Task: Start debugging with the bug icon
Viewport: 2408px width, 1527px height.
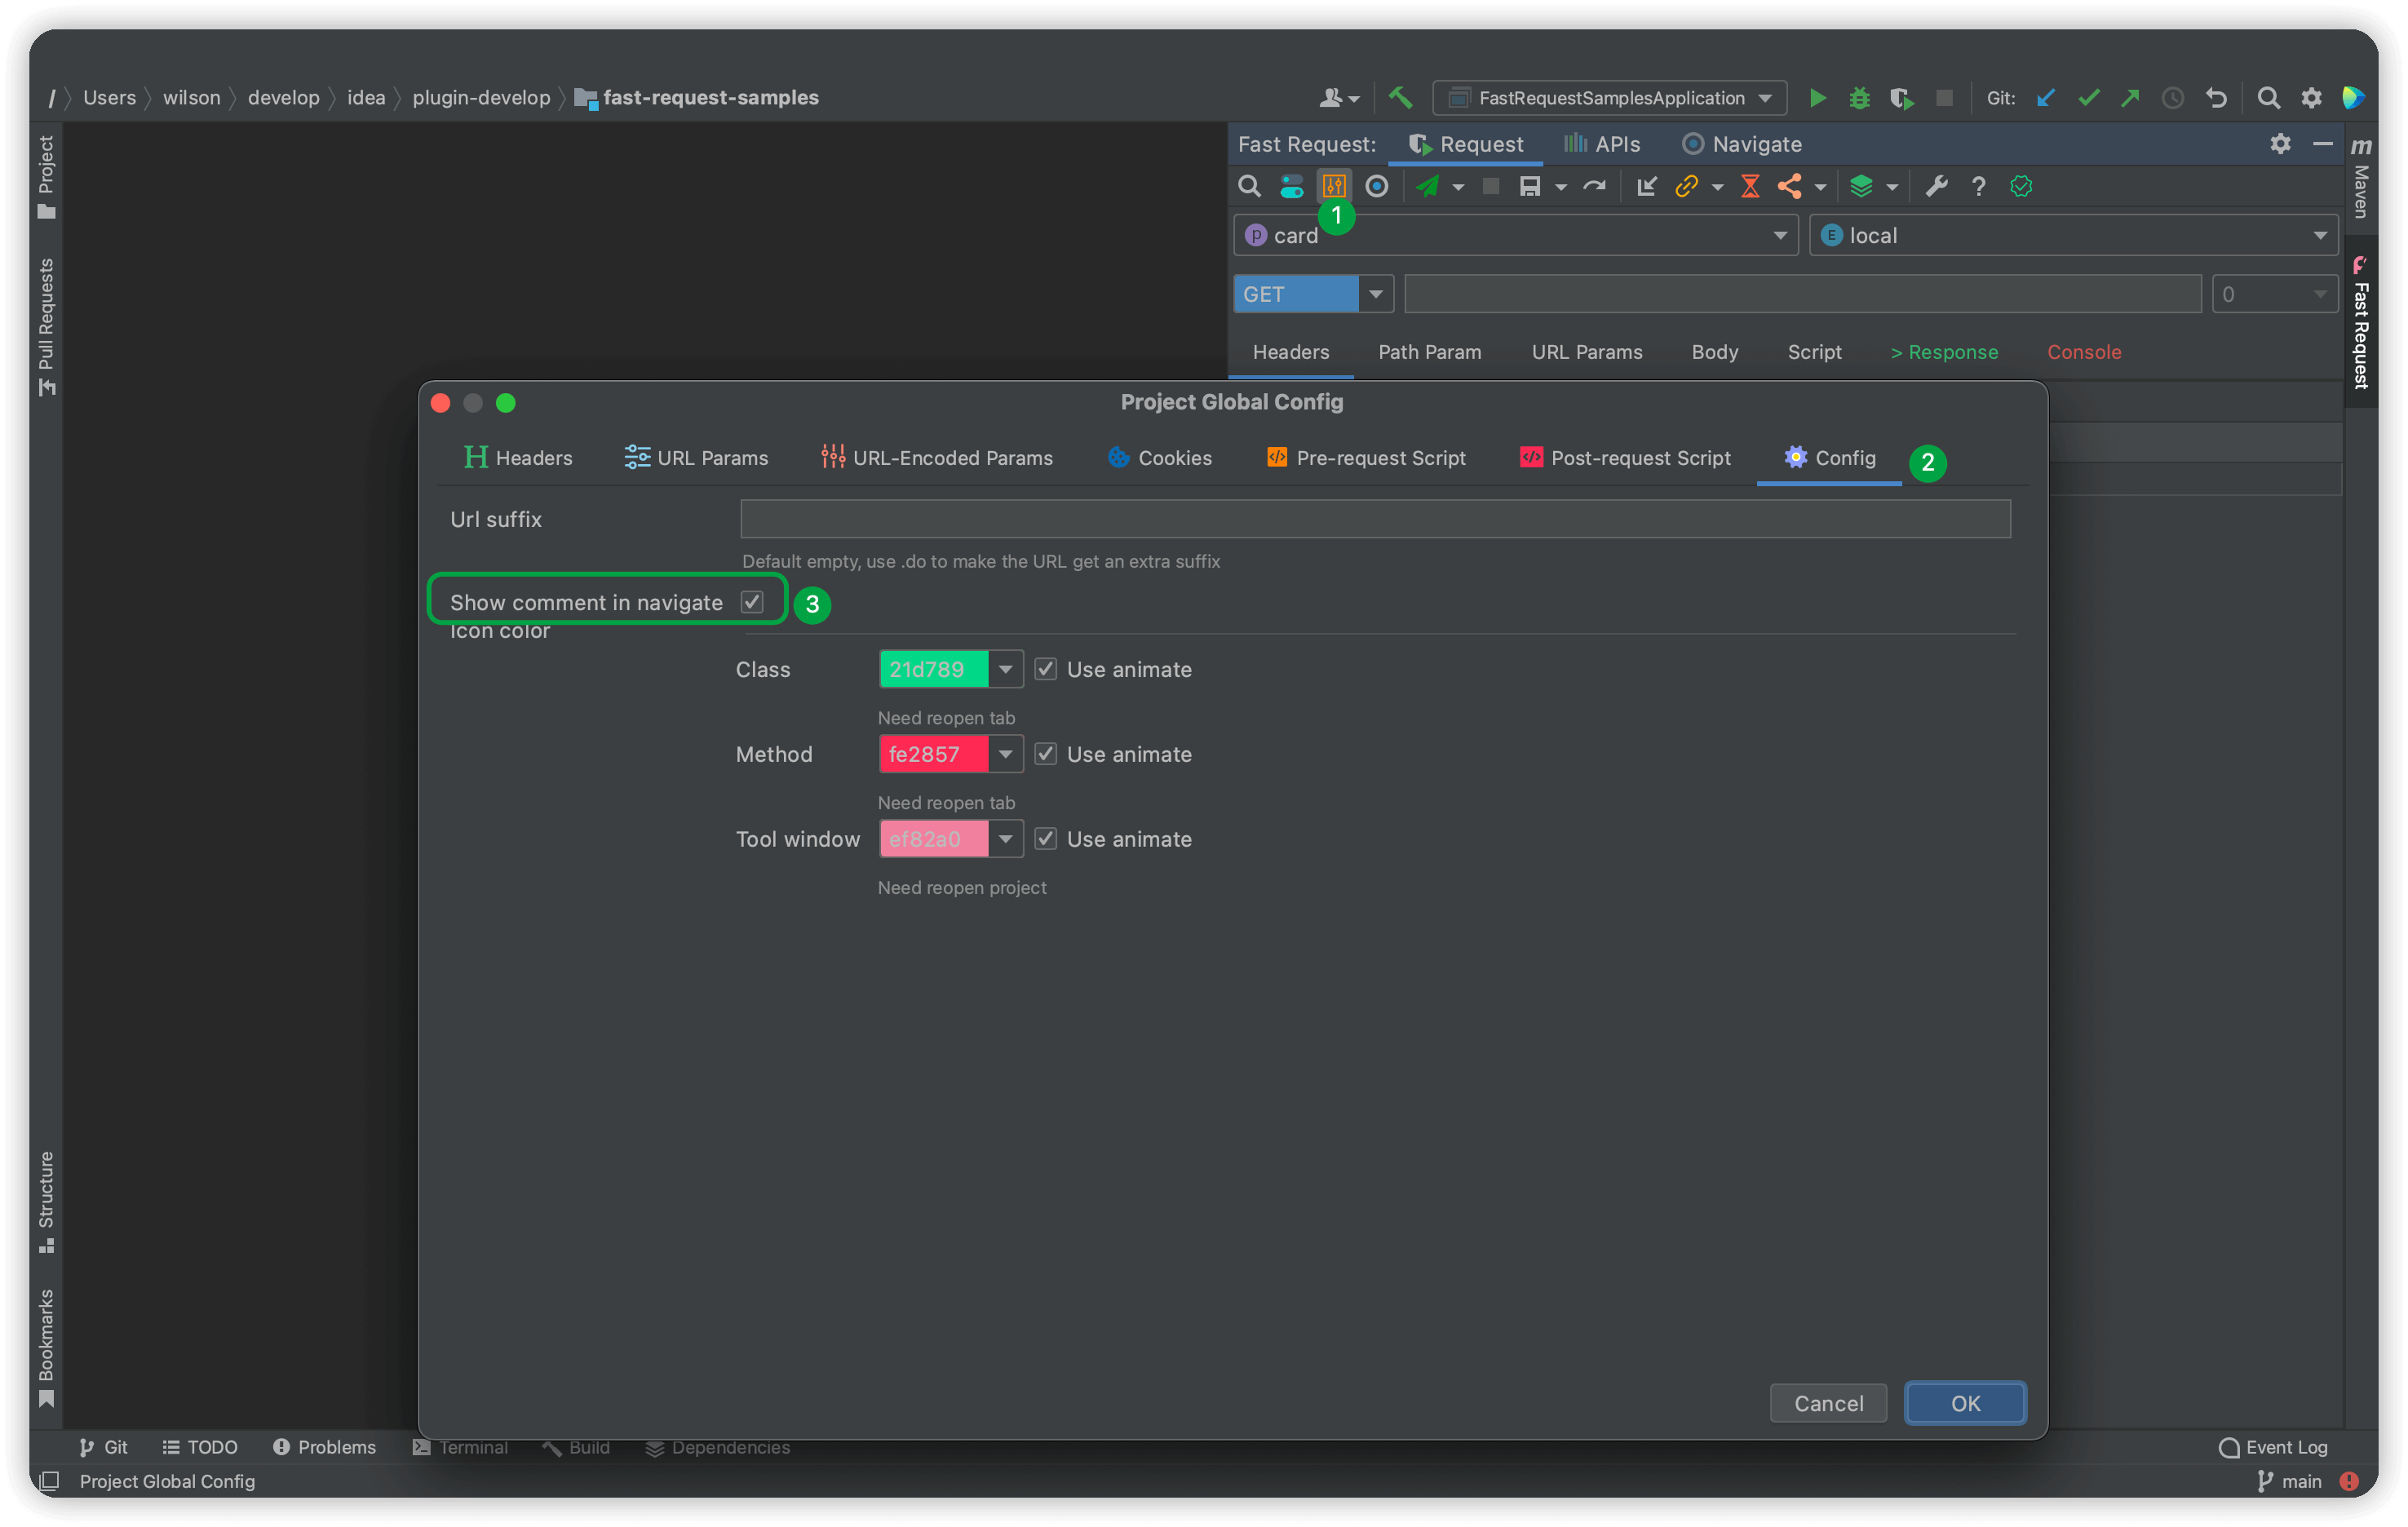Action: point(1859,97)
